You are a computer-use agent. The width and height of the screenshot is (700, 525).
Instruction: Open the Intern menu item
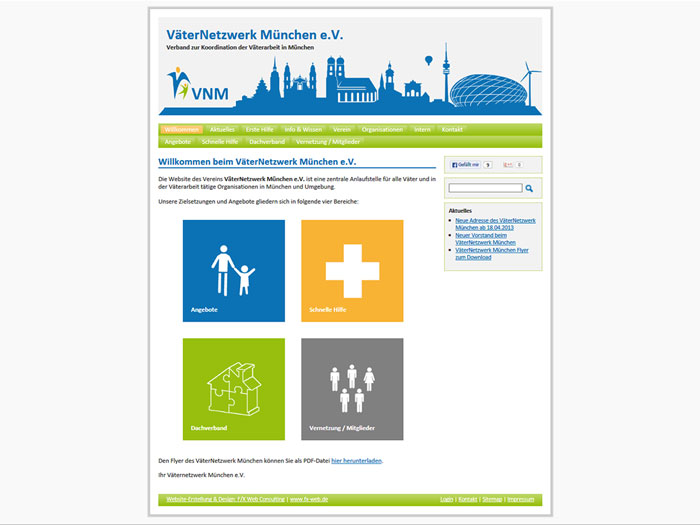[x=422, y=129]
